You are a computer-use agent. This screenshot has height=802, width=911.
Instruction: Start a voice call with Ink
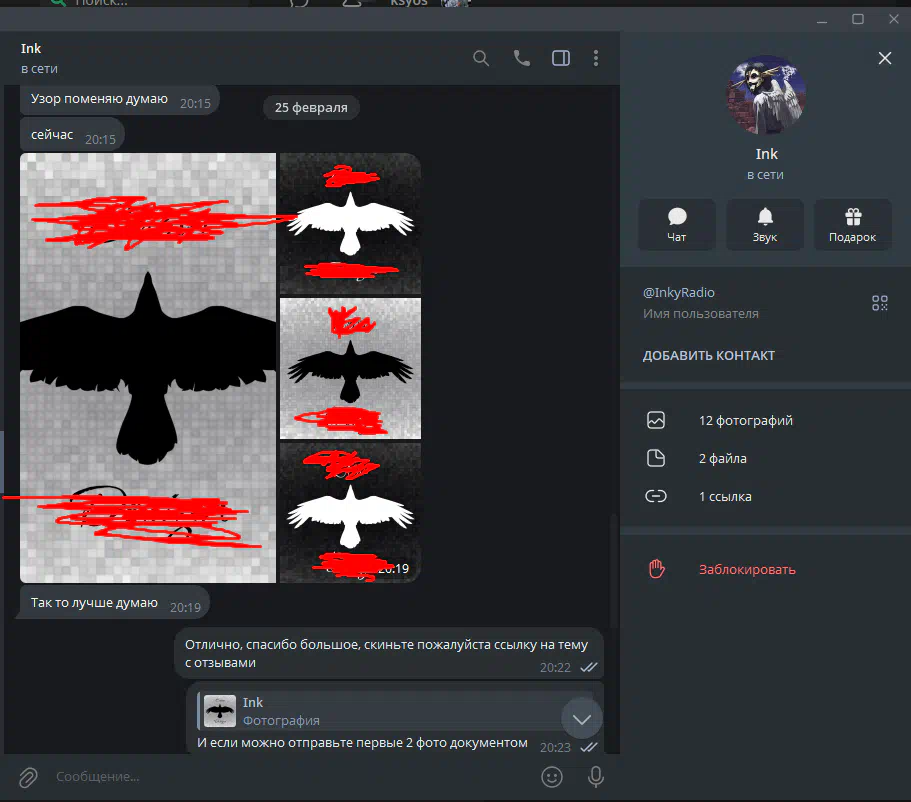pos(521,58)
